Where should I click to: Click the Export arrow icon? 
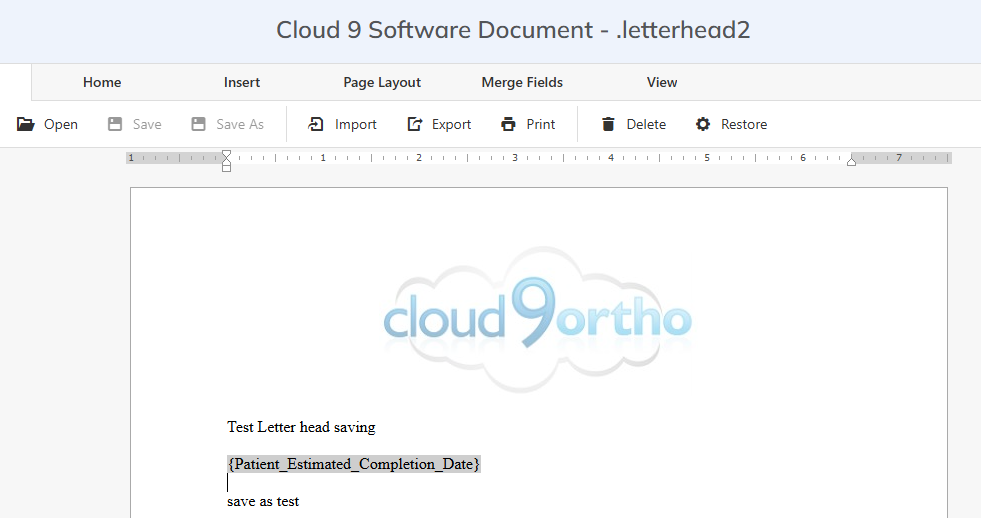click(x=414, y=124)
